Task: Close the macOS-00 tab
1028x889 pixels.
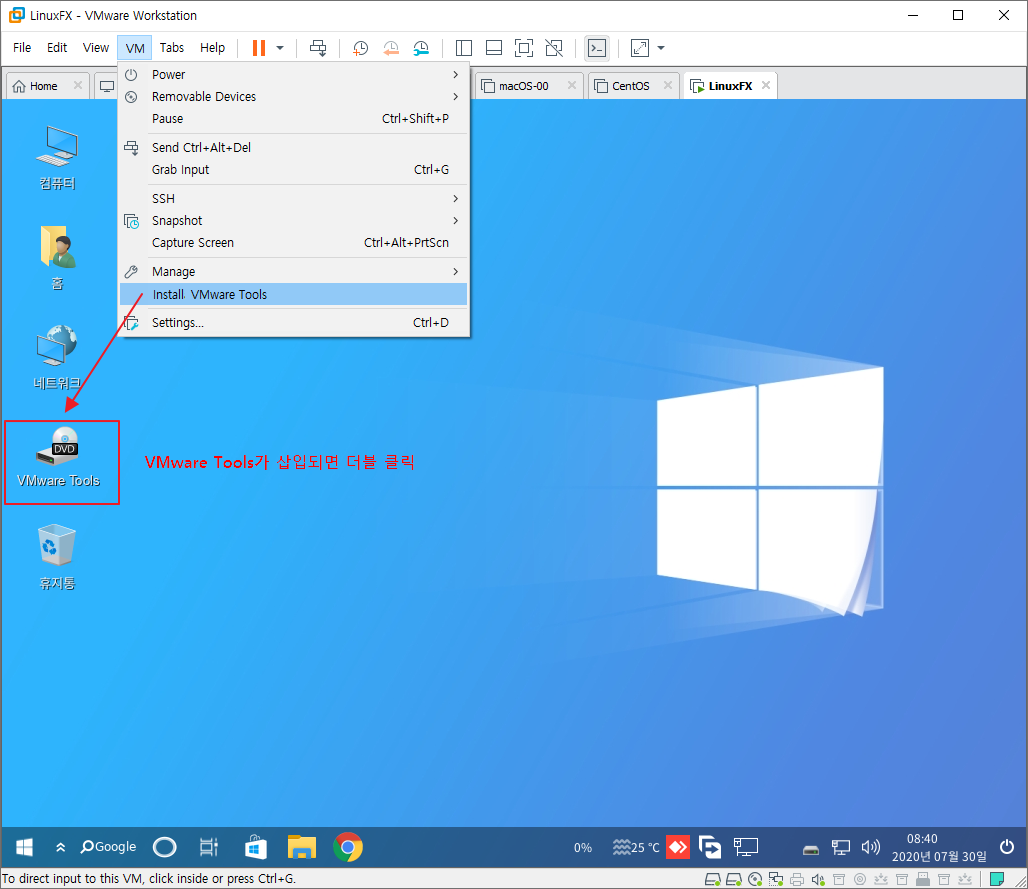Action: coord(572,85)
